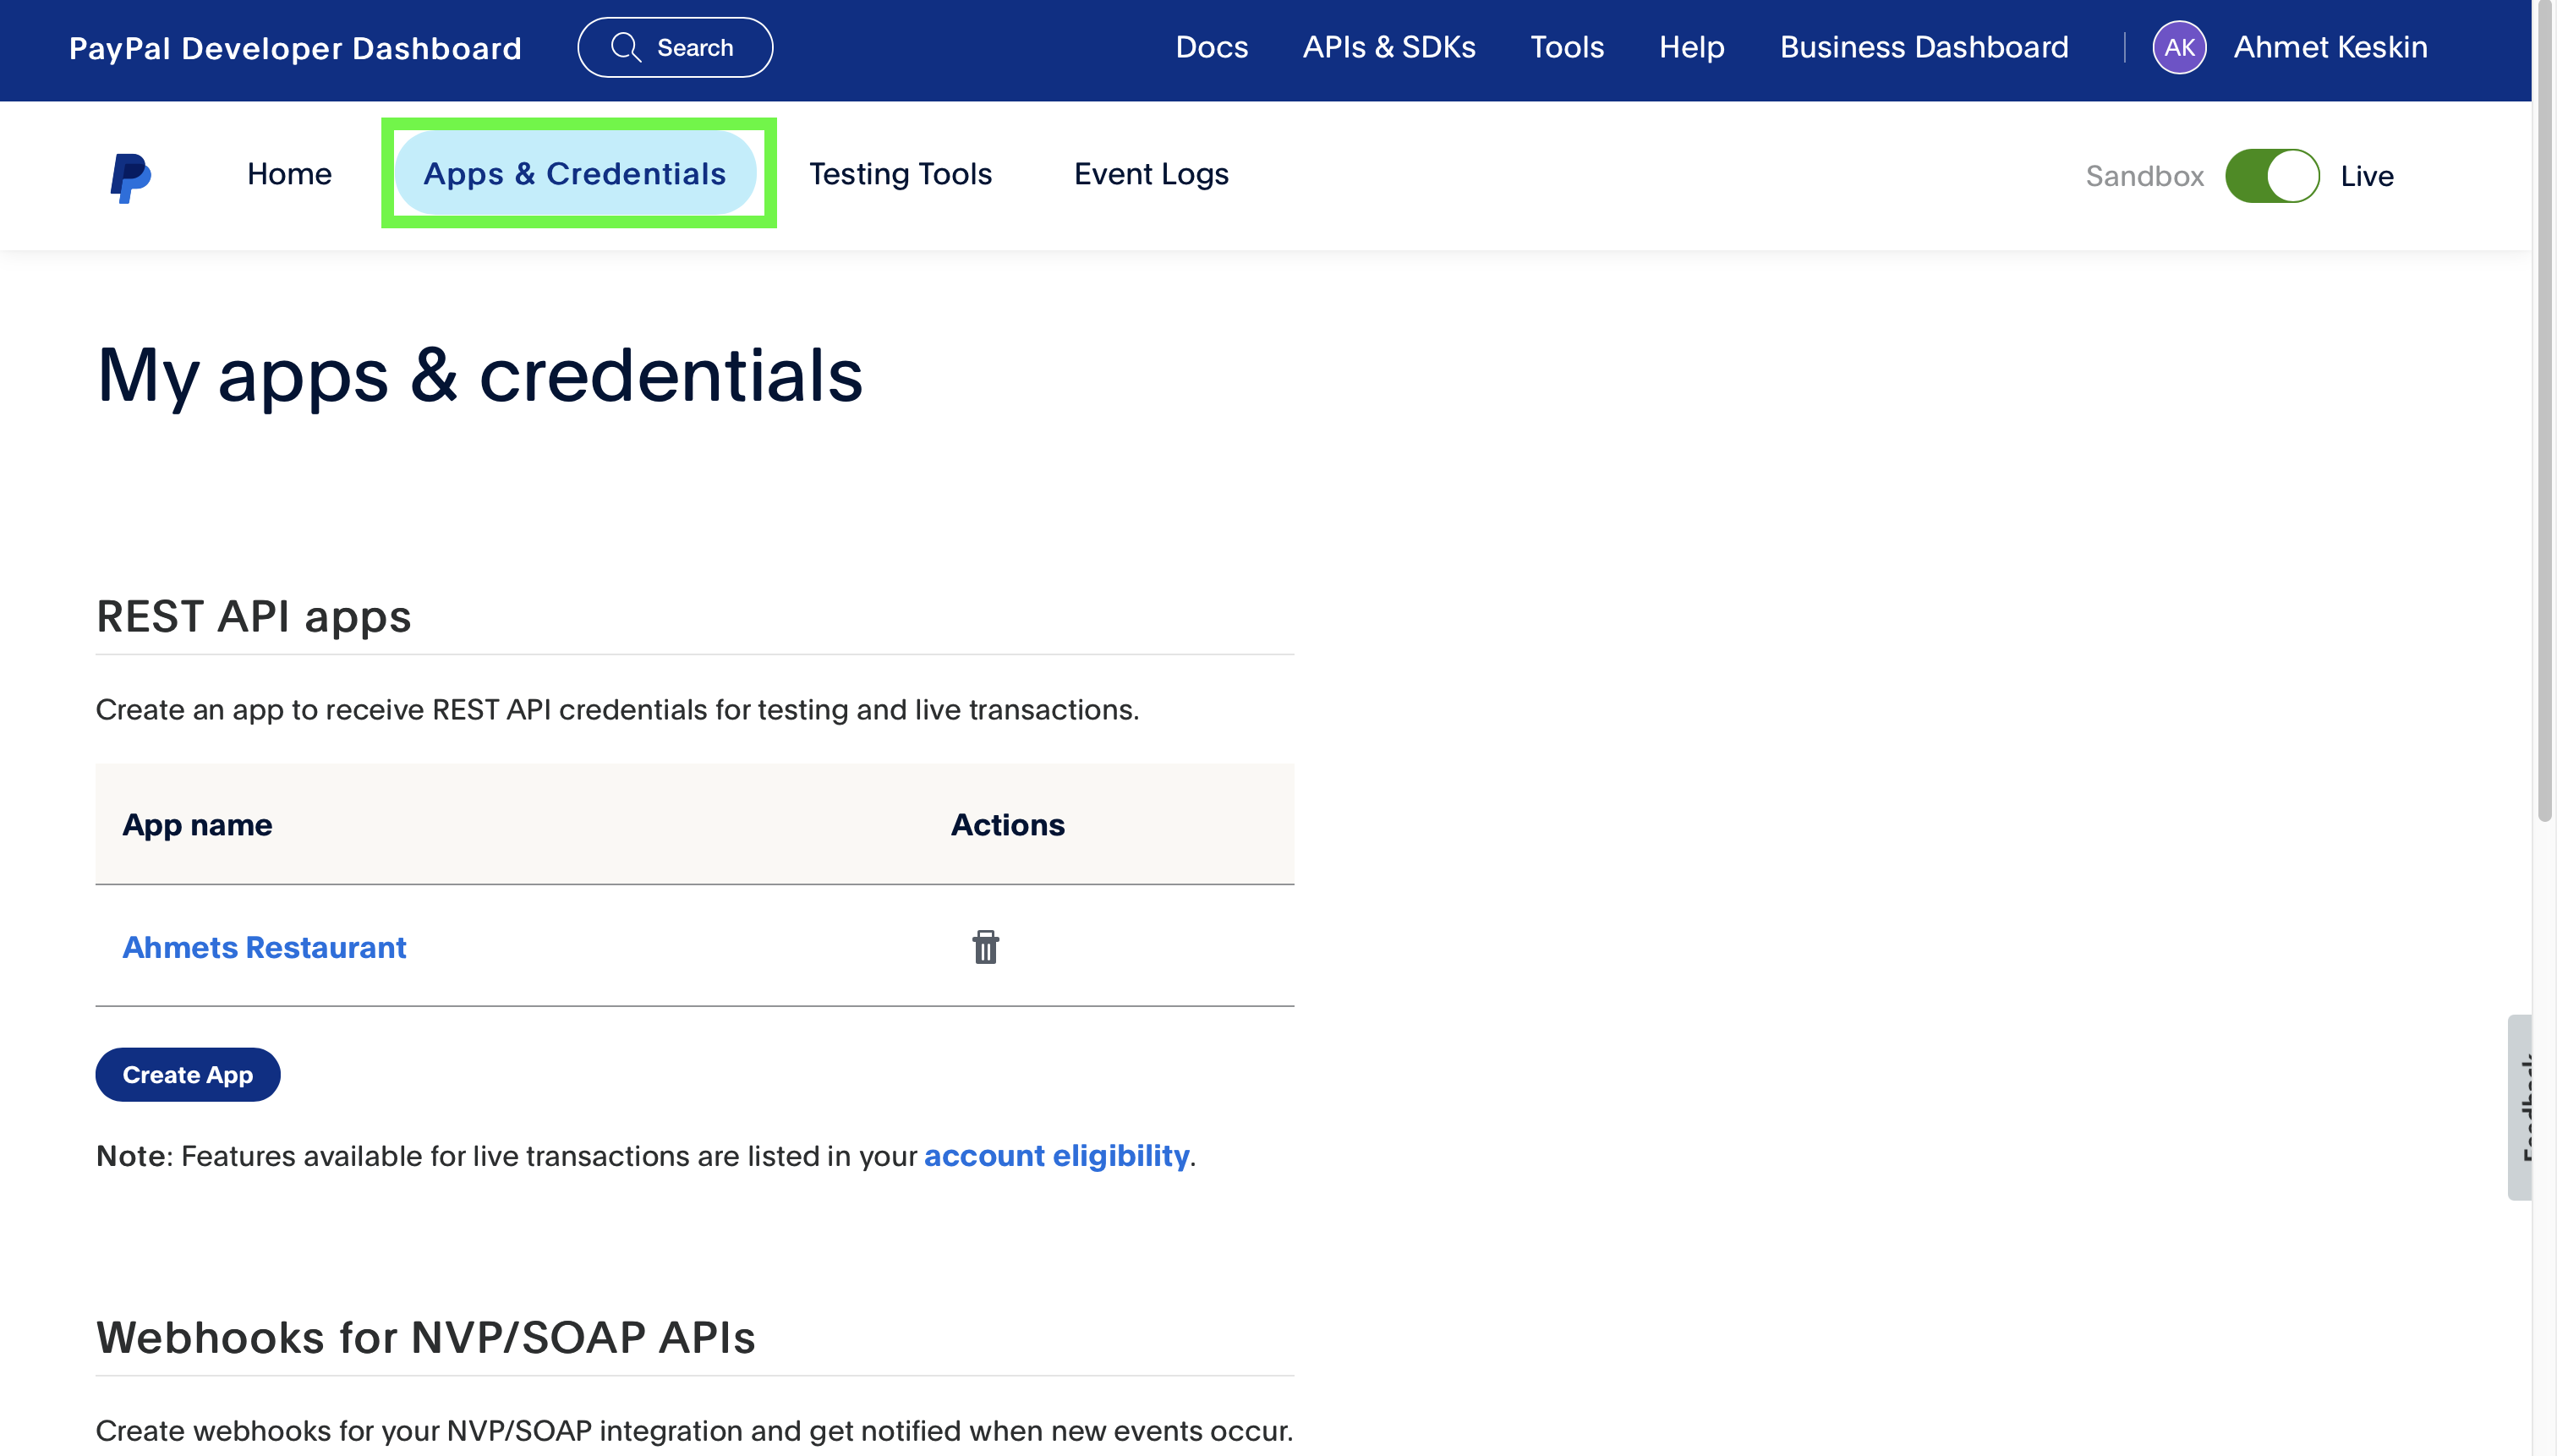Screen dimensions: 2557x1456
Task: Open the APIs & SDKs menu
Action: click(1388, 47)
